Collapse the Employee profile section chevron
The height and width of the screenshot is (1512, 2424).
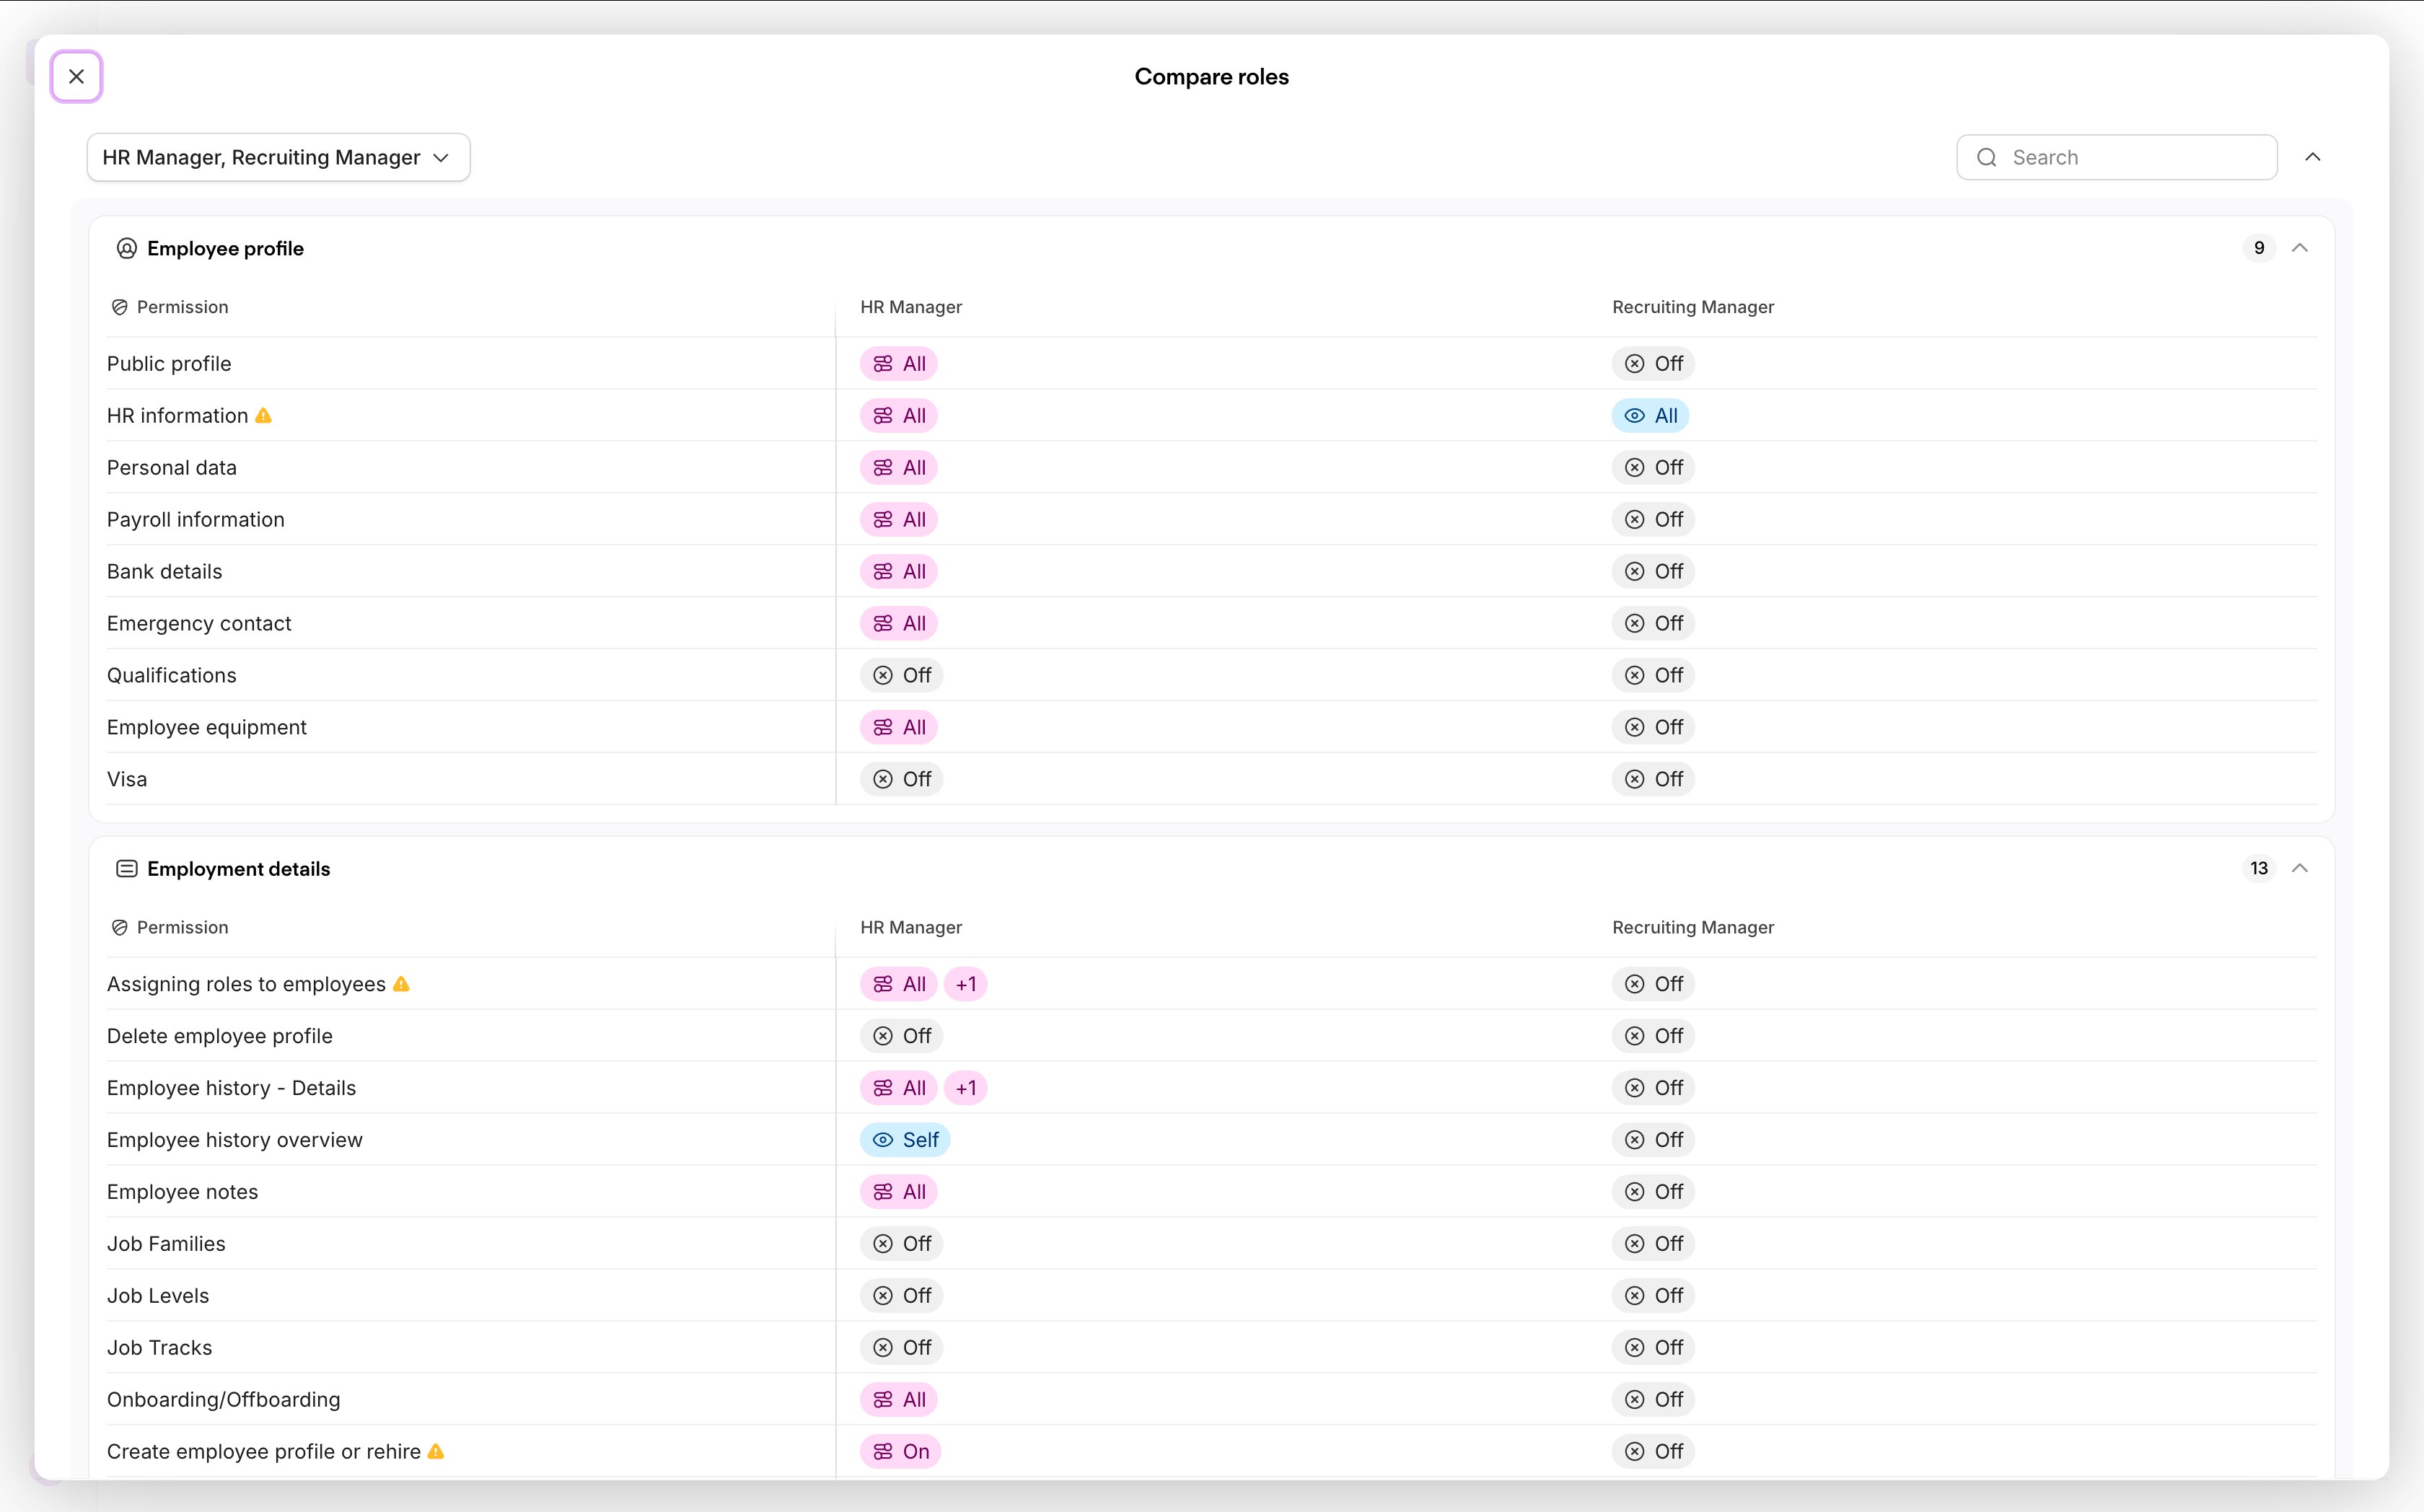[2300, 248]
